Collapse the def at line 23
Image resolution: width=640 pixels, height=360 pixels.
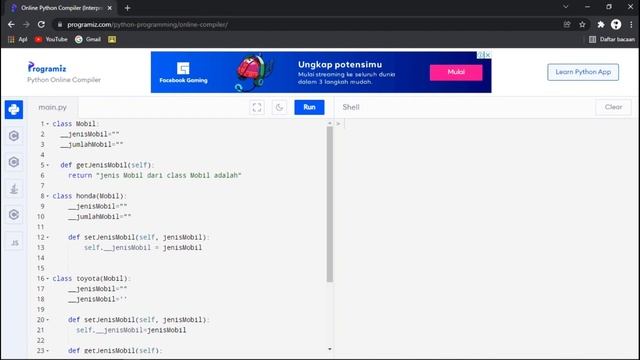[48, 351]
